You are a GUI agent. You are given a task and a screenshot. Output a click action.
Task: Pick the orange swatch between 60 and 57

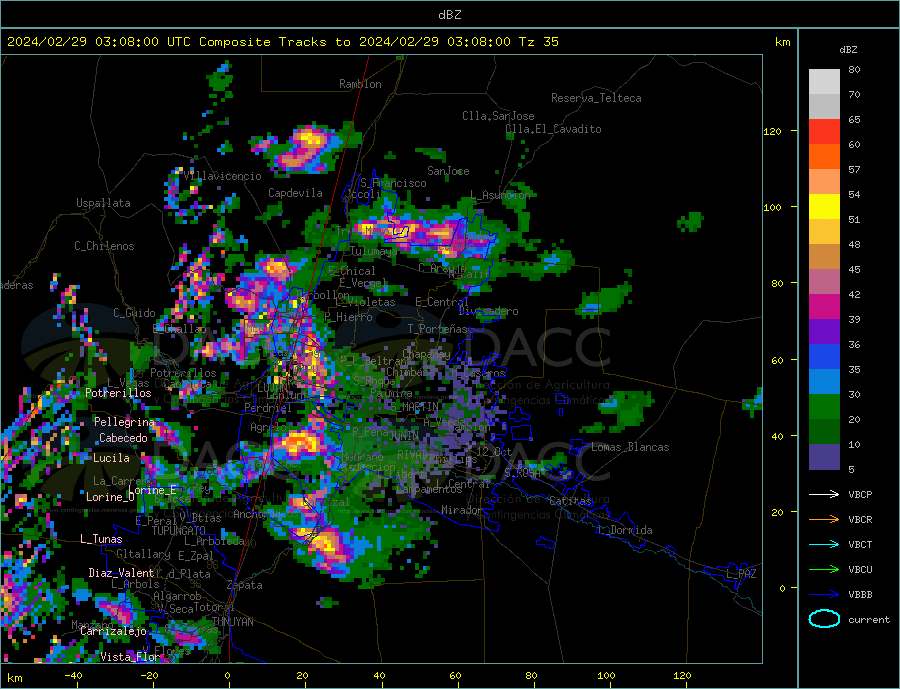824,157
